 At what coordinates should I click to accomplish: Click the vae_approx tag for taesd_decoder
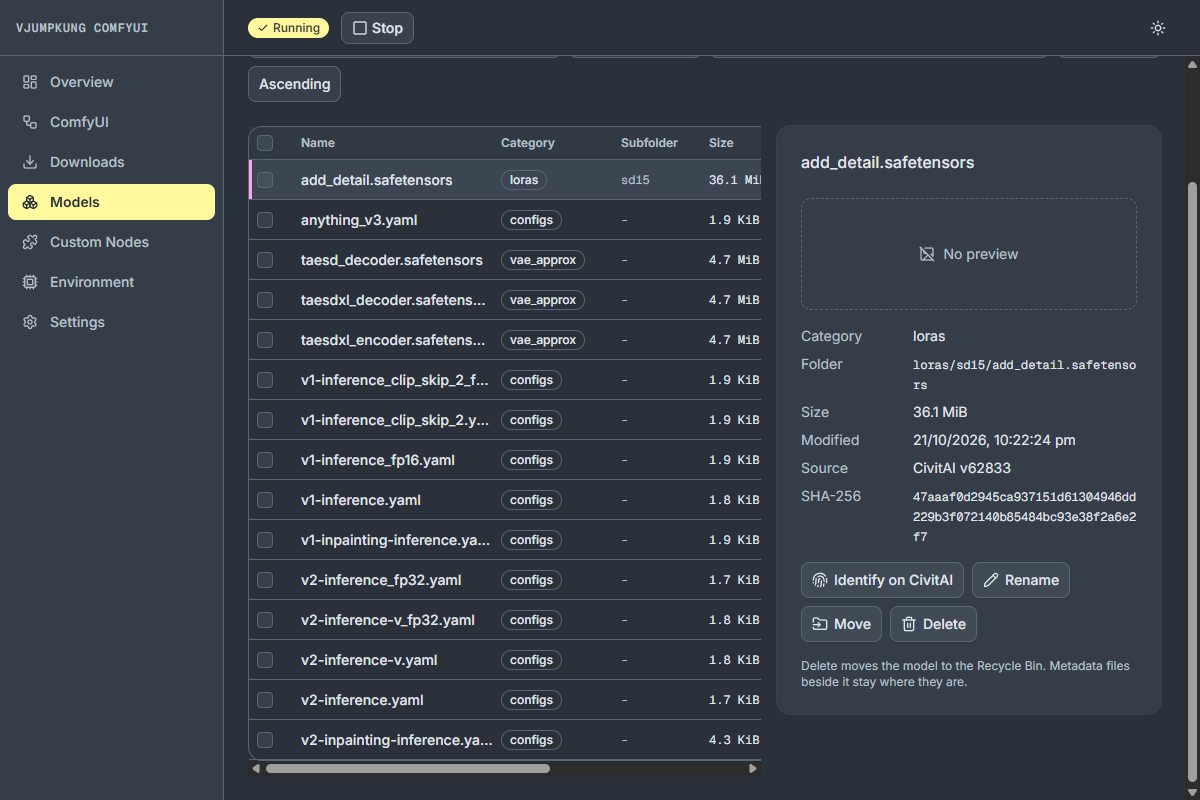point(543,260)
